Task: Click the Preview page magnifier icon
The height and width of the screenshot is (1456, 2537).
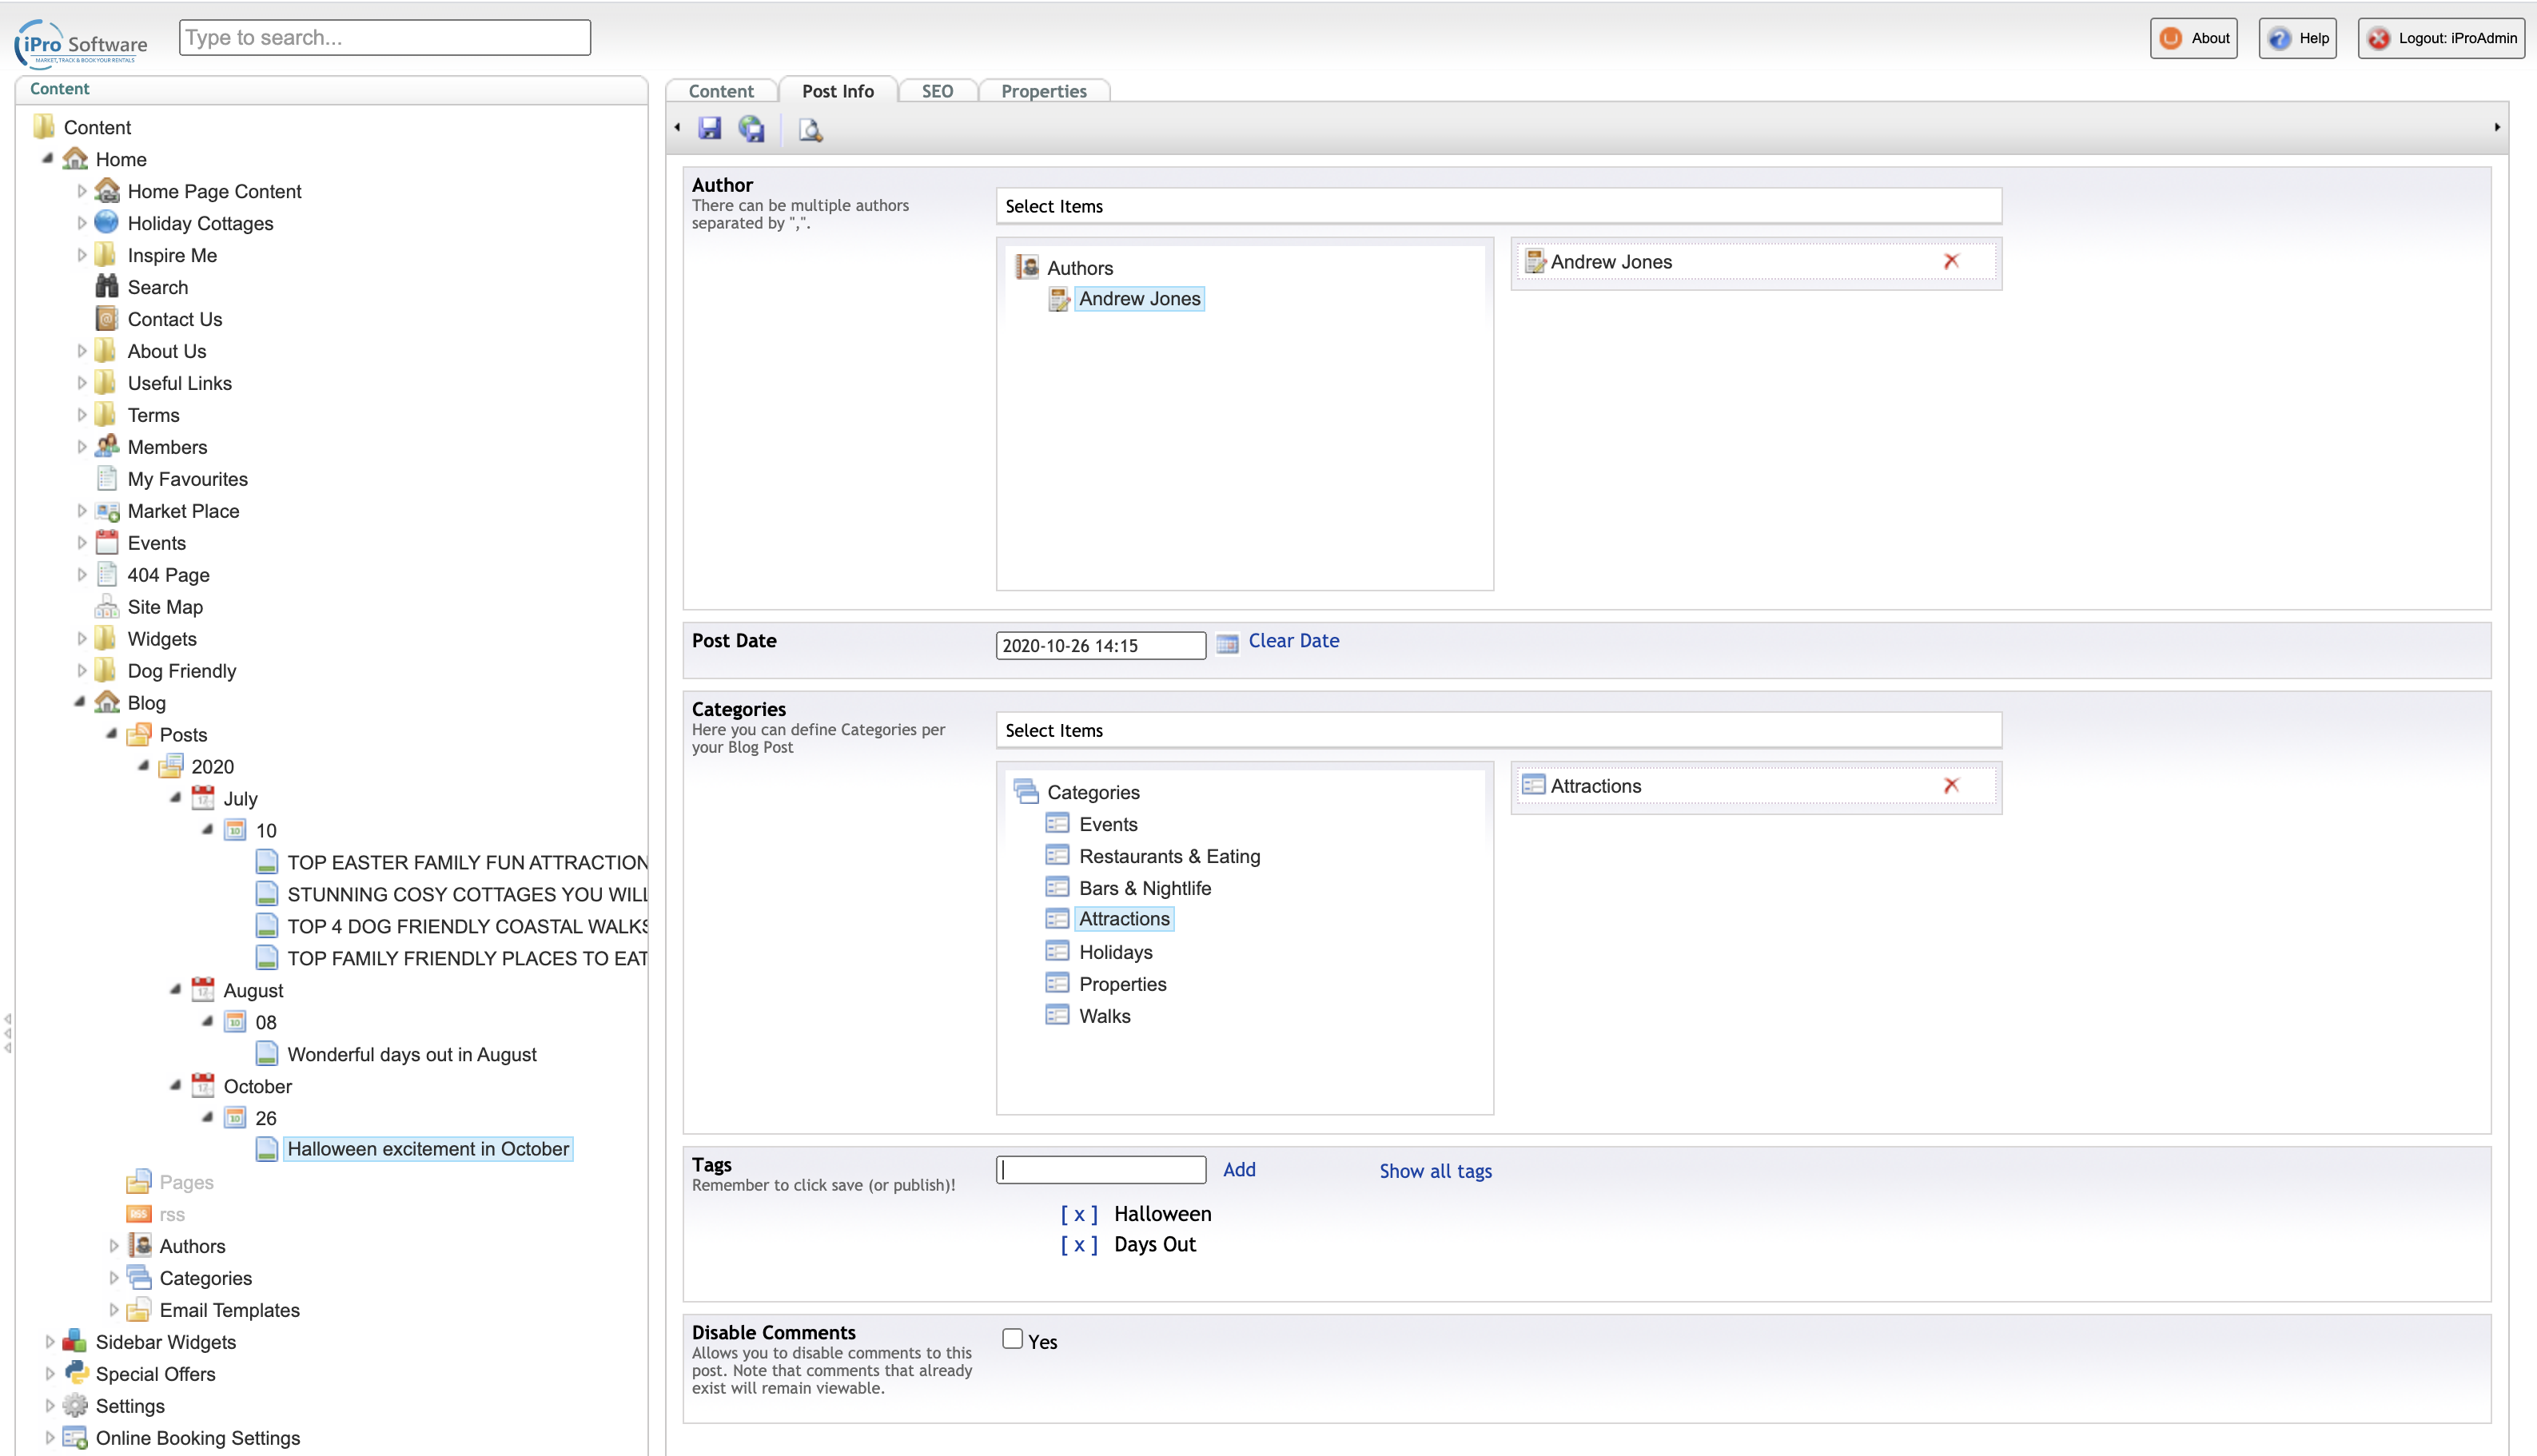Action: tap(810, 129)
